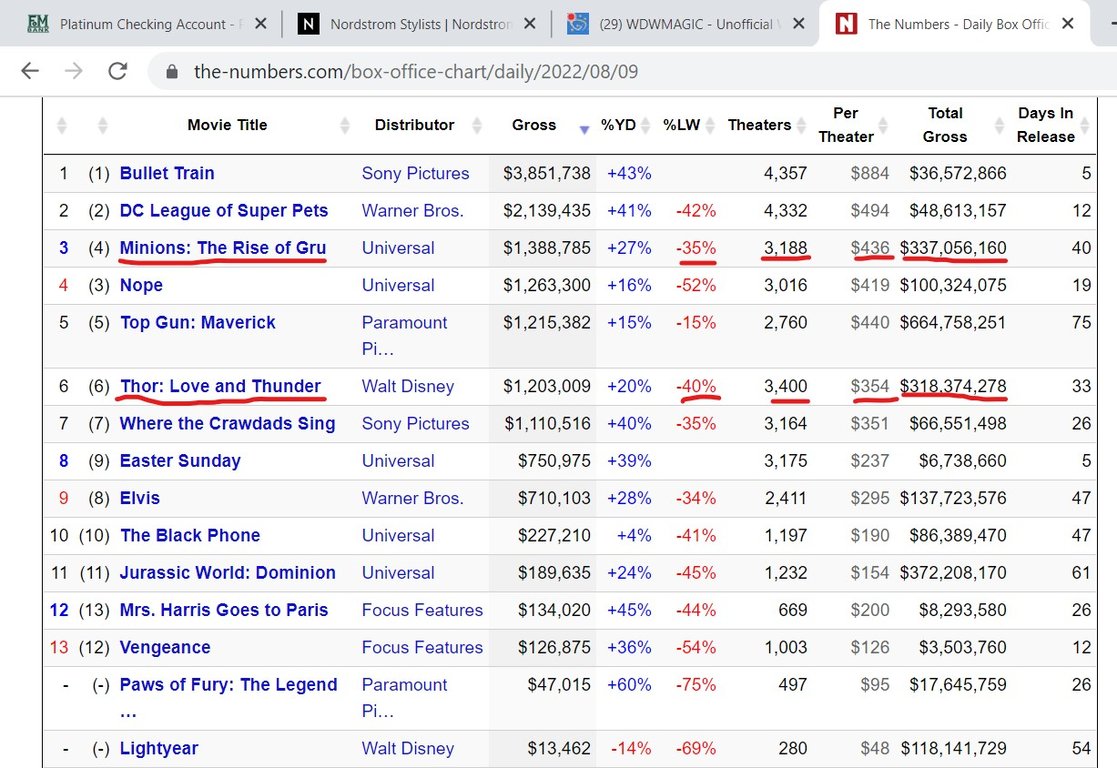Open Where the Crawdads Sing link
This screenshot has width=1117, height=768.
pos(227,424)
